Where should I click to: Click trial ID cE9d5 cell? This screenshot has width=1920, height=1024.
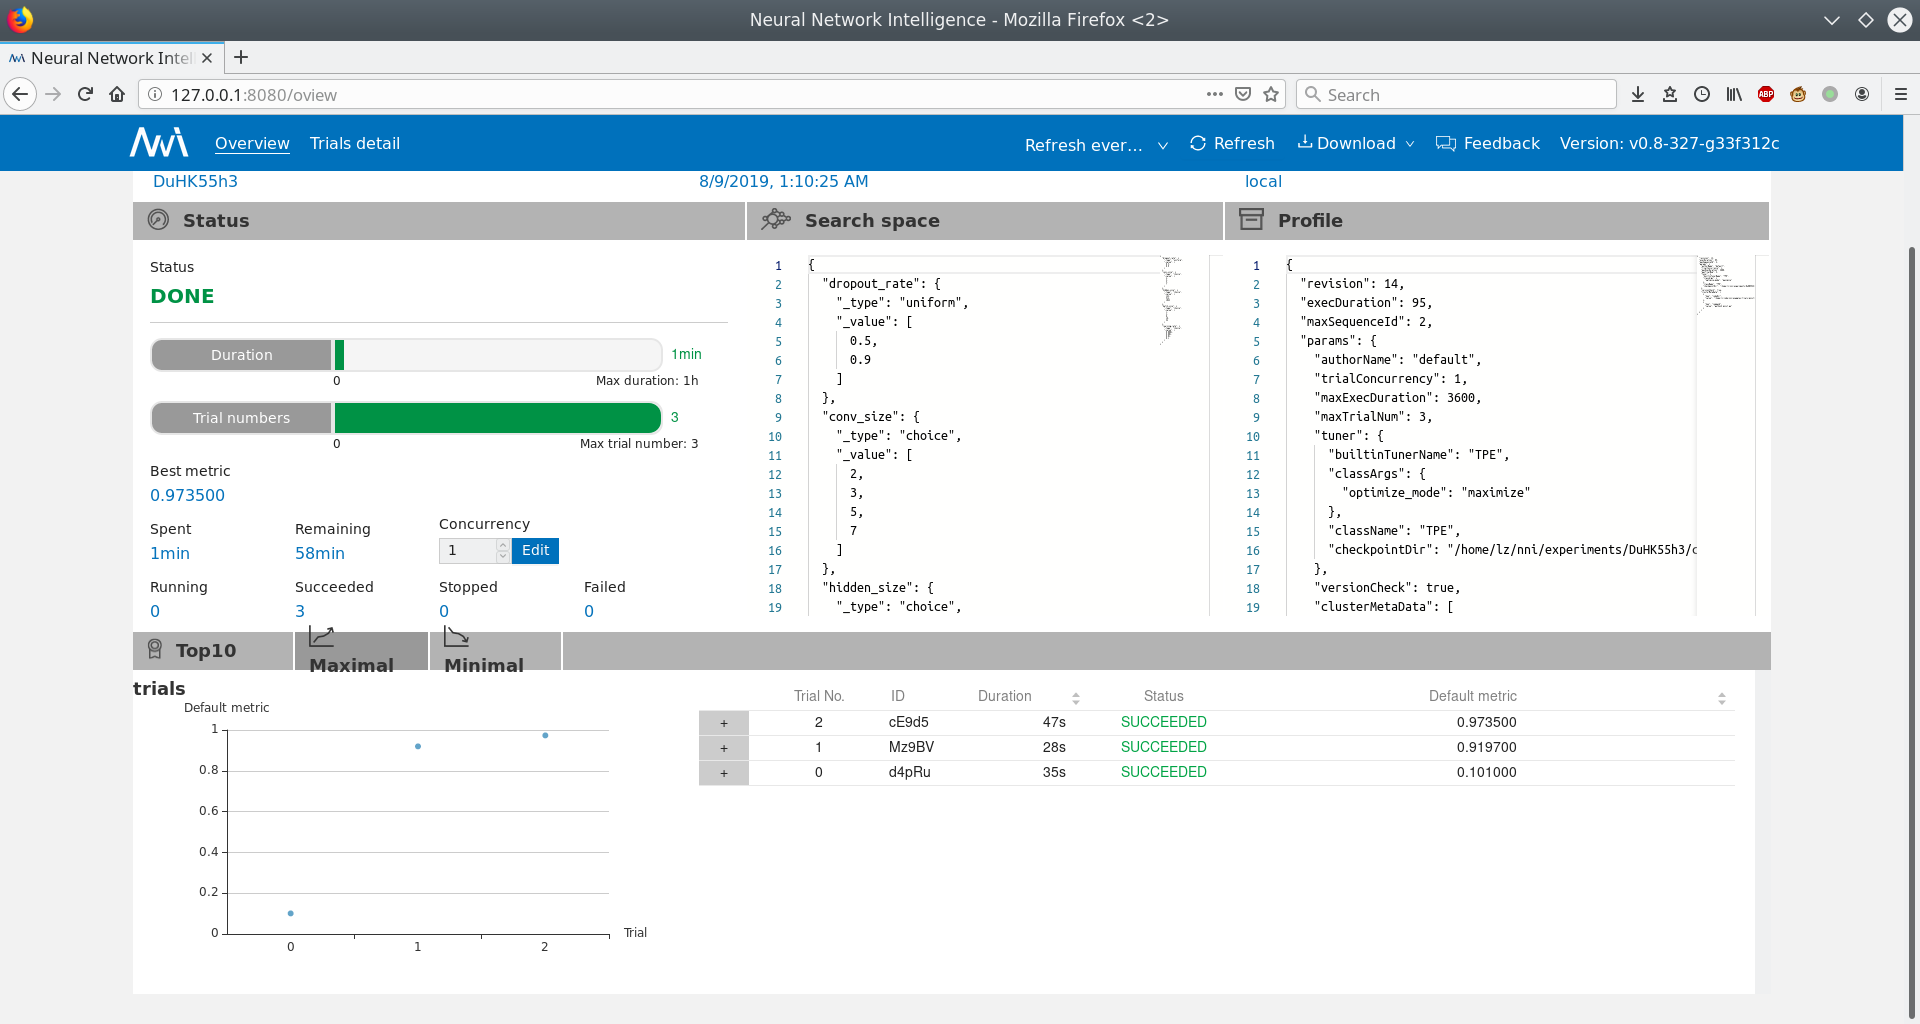point(908,722)
